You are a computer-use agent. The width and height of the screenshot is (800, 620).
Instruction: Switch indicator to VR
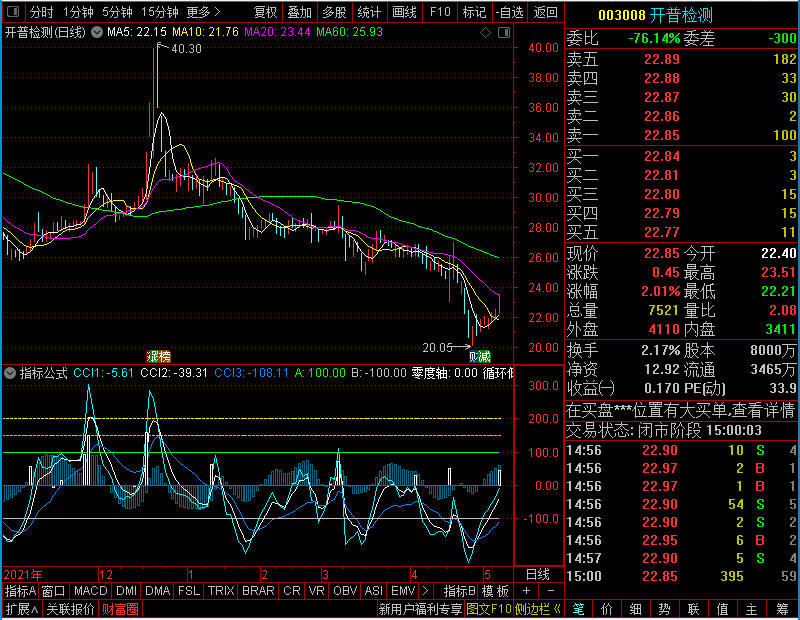click(x=316, y=591)
